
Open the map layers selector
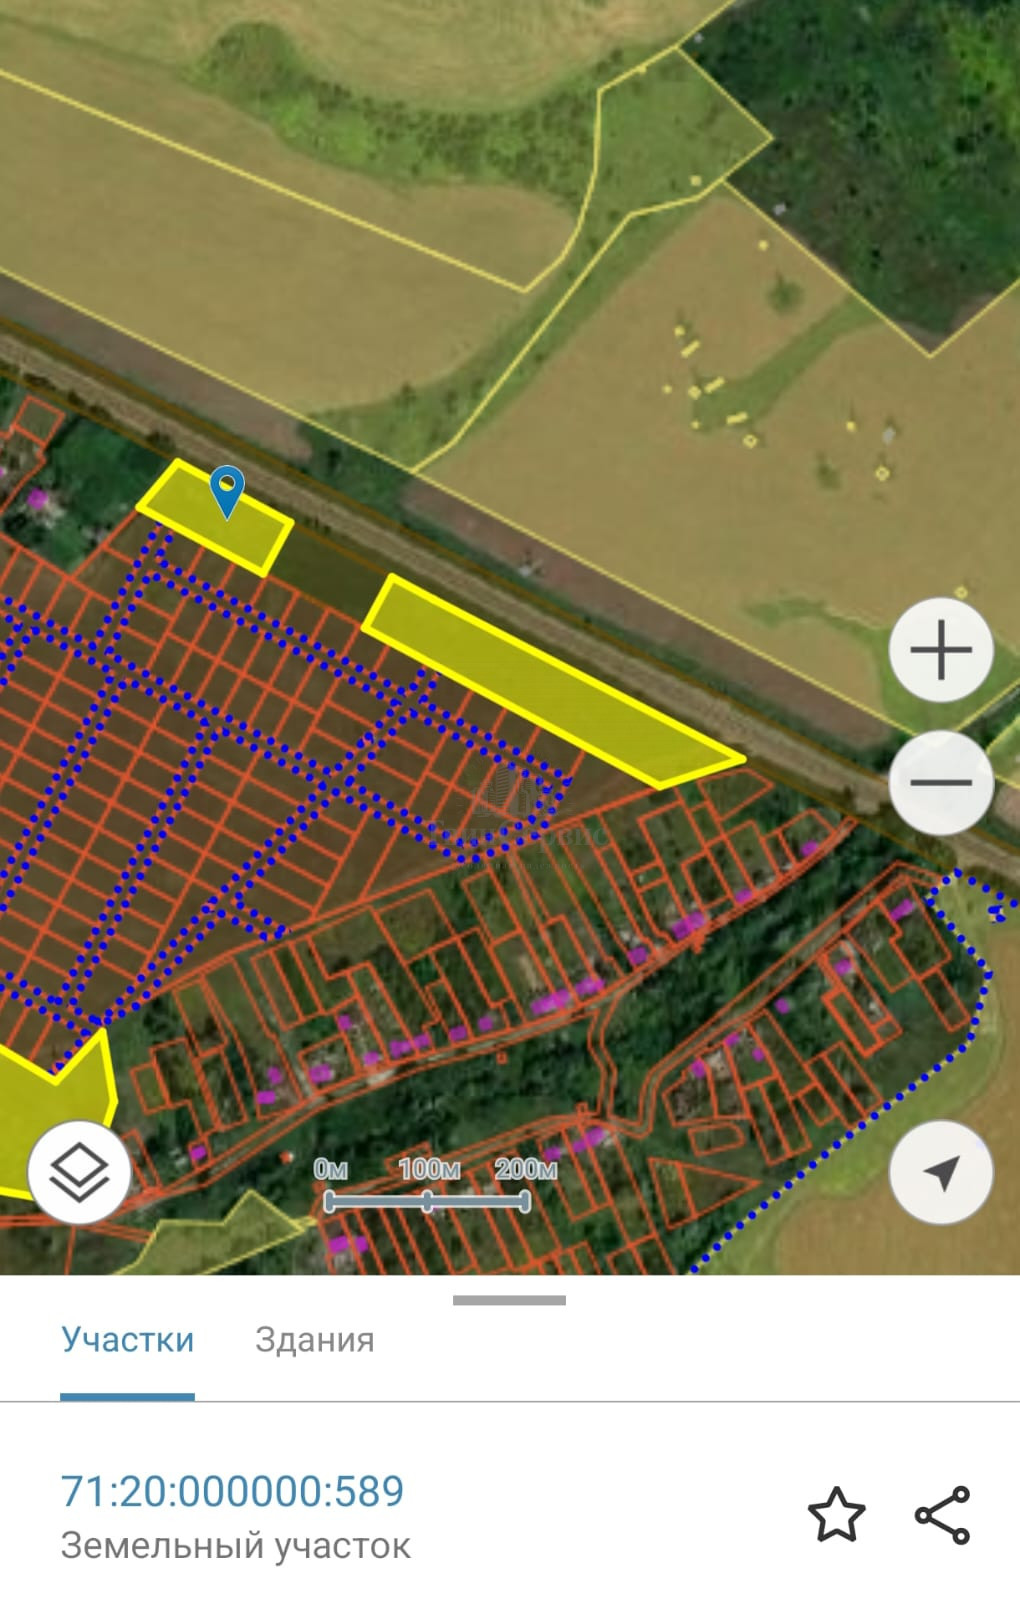coord(79,1172)
